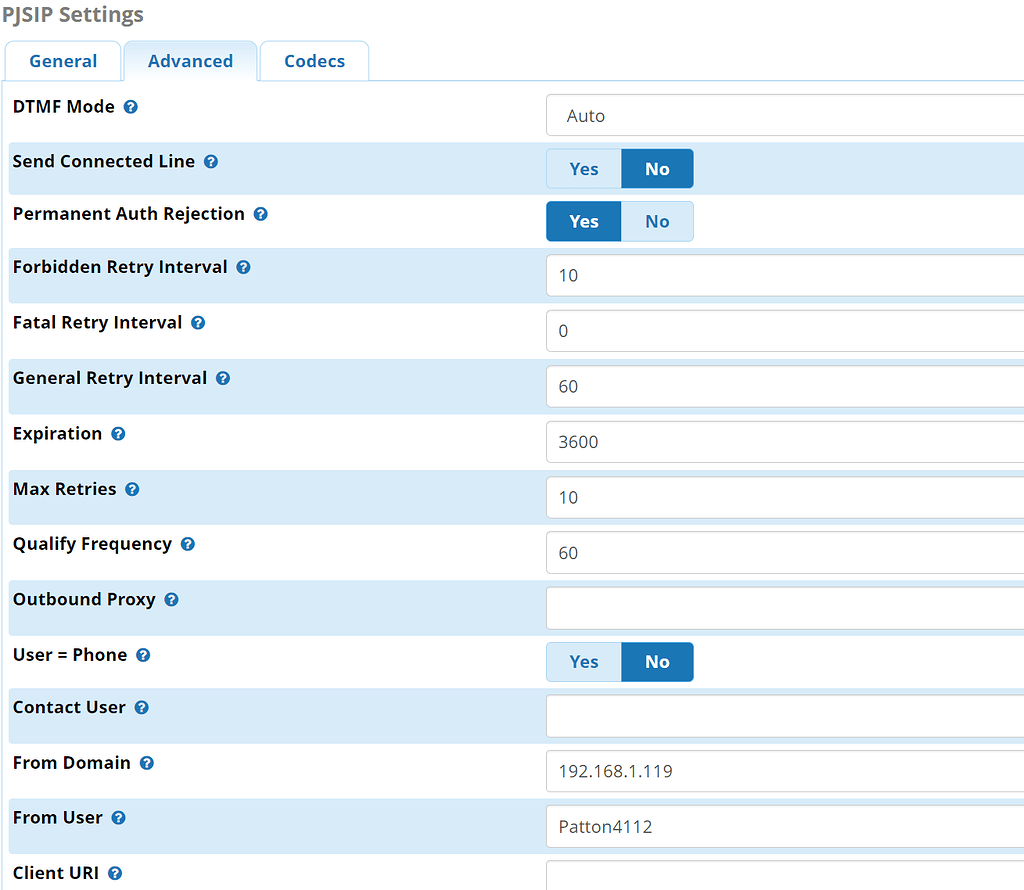The height and width of the screenshot is (890, 1024).
Task: Click the Max Retries question mark icon
Action: pyautogui.click(x=132, y=489)
